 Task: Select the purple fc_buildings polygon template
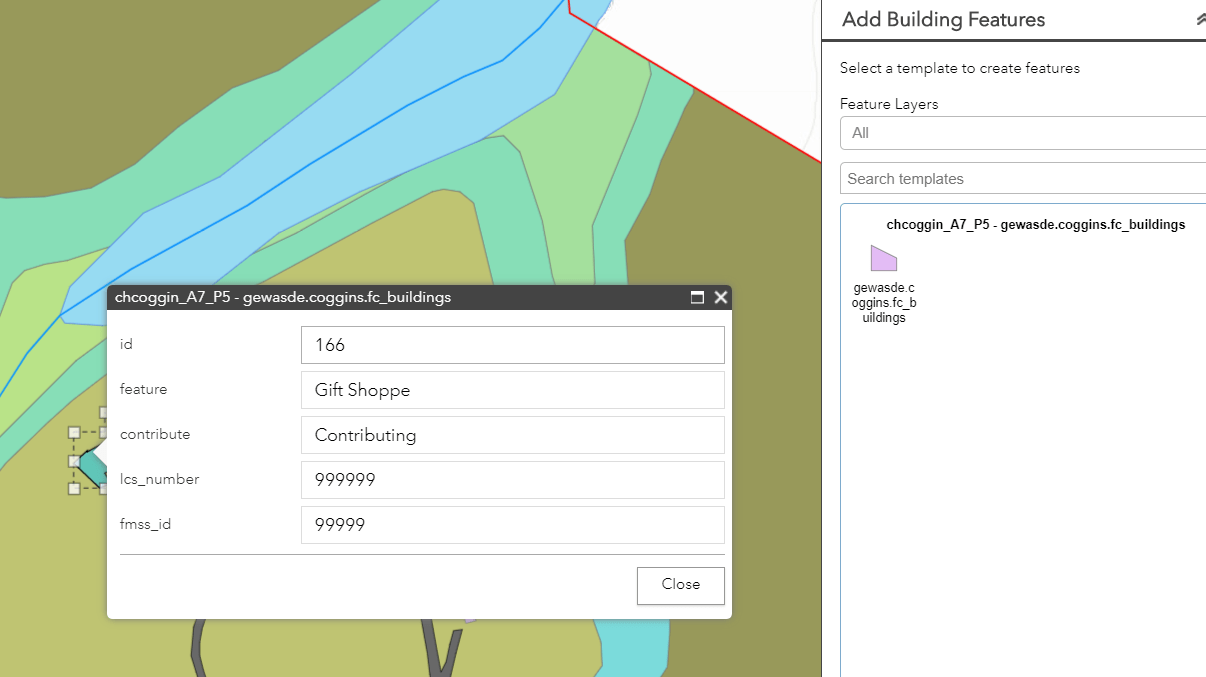884,259
